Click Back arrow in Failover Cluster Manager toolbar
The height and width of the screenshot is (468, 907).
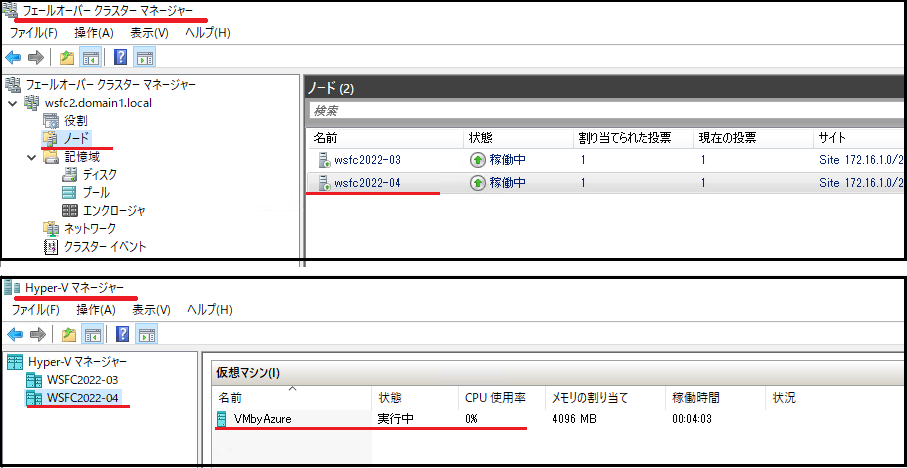(13, 57)
